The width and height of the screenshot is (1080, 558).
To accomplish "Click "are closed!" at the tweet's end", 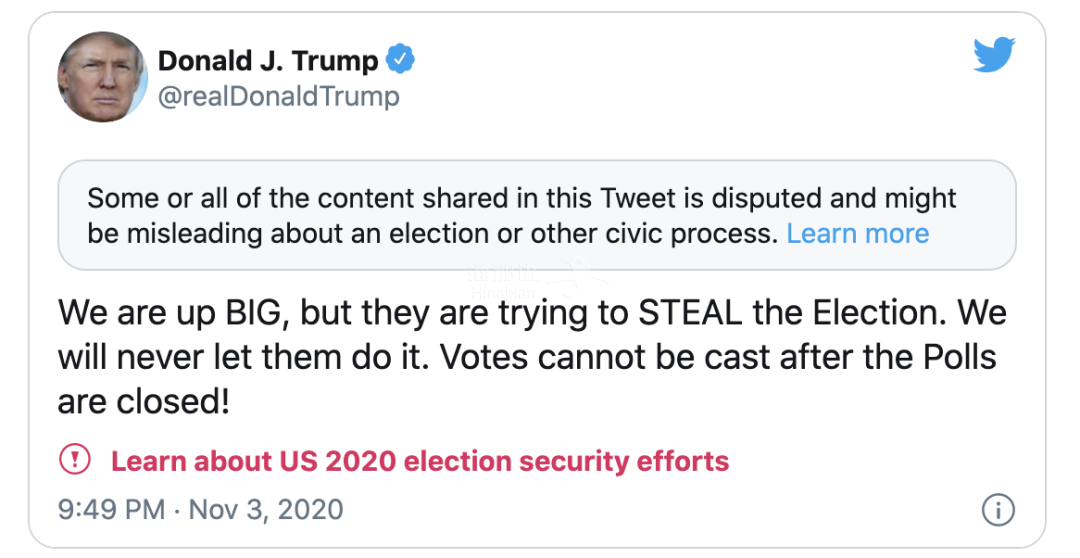I will click(x=143, y=402).
